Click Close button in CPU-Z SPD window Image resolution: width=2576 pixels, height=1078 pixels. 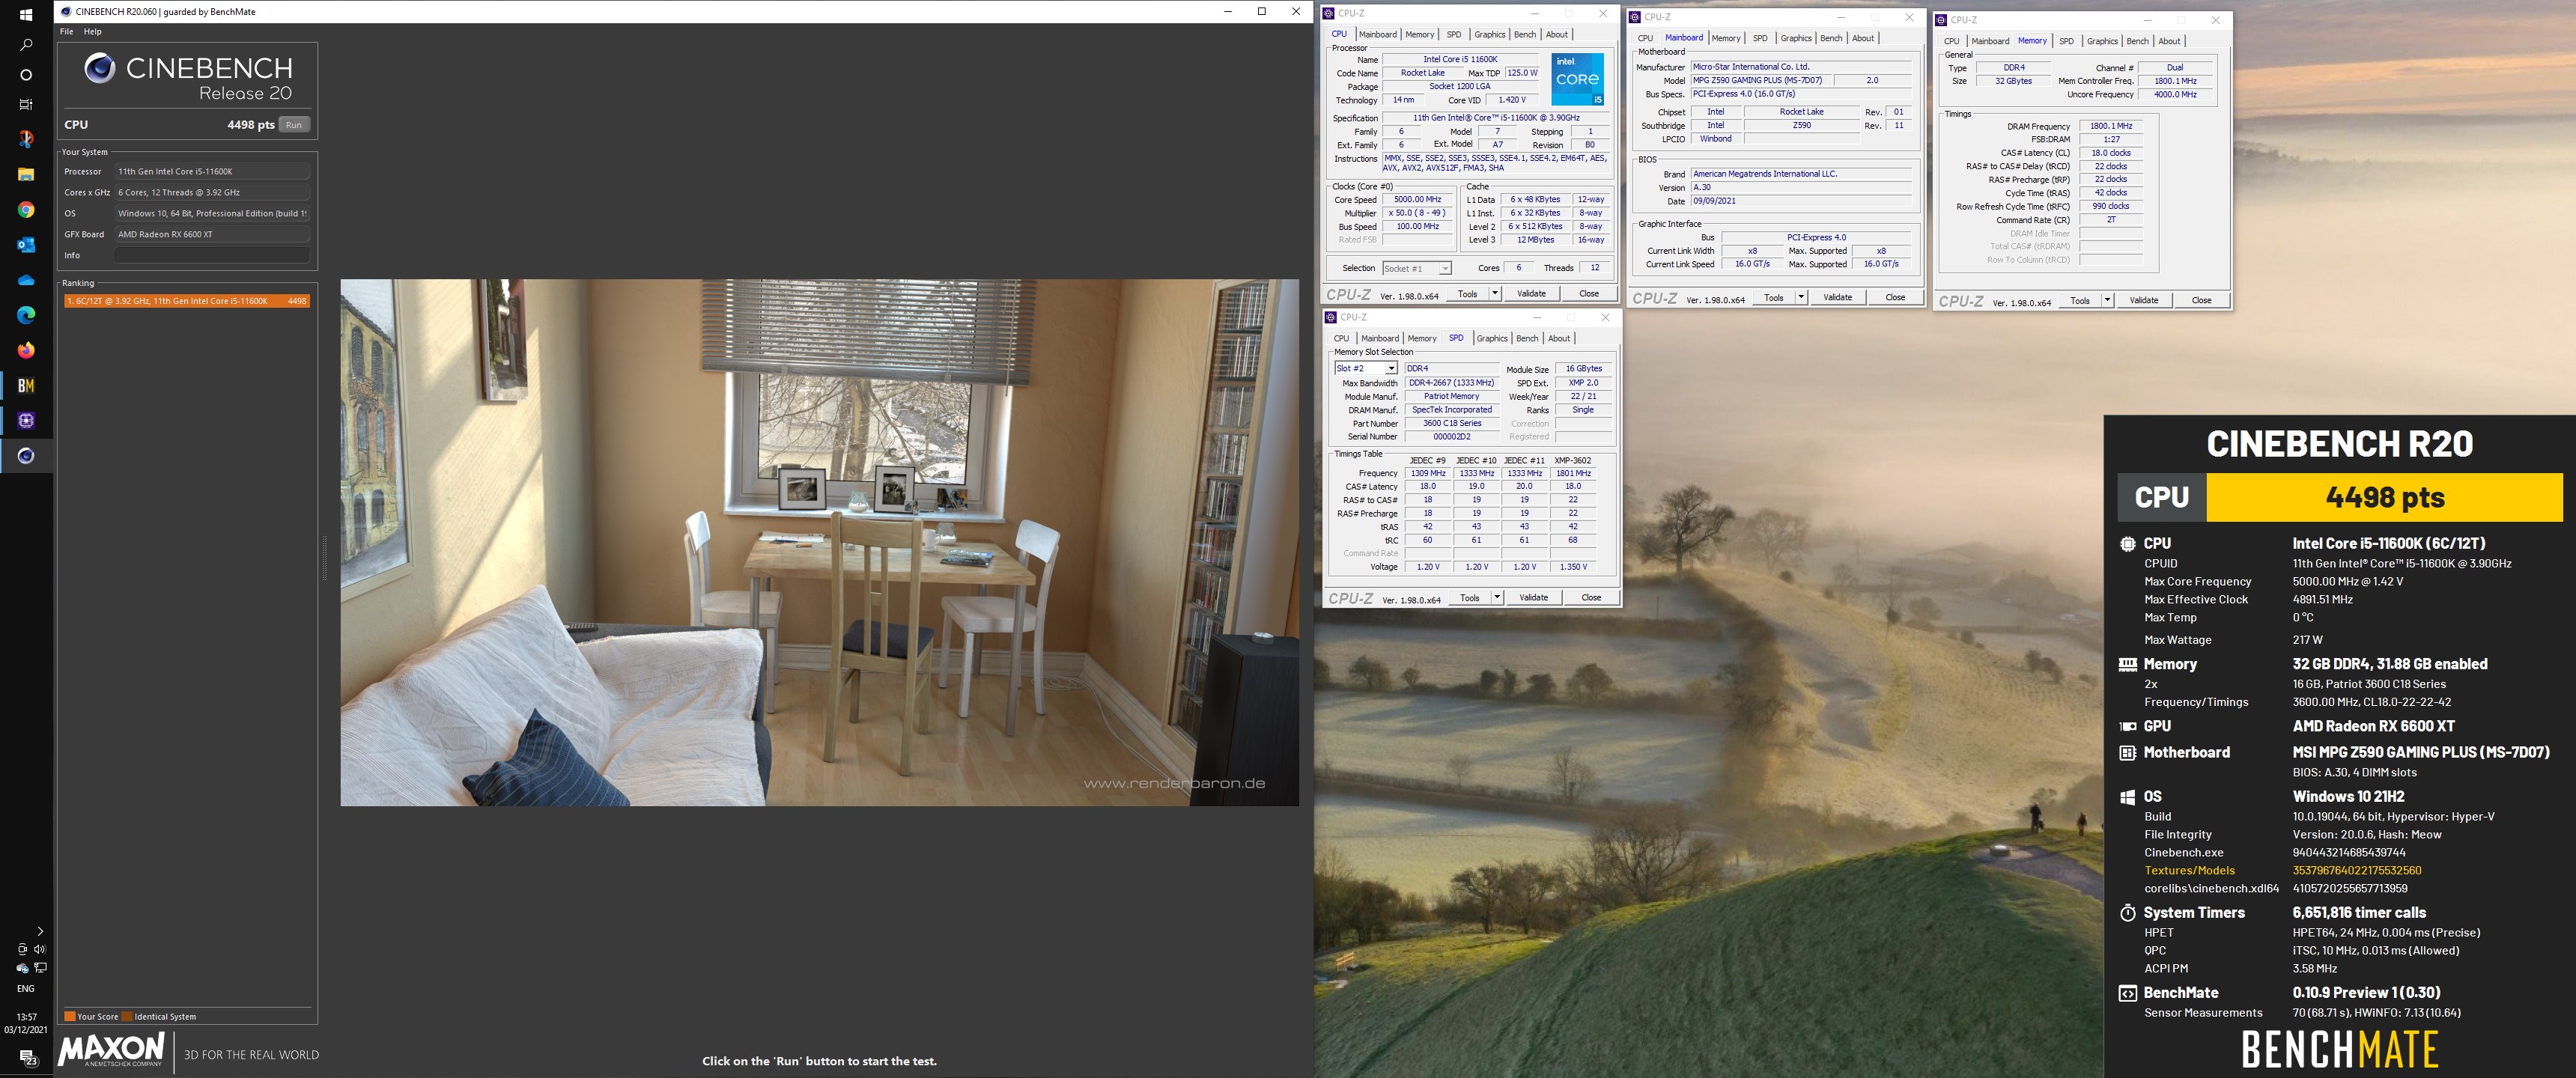pyautogui.click(x=1591, y=598)
